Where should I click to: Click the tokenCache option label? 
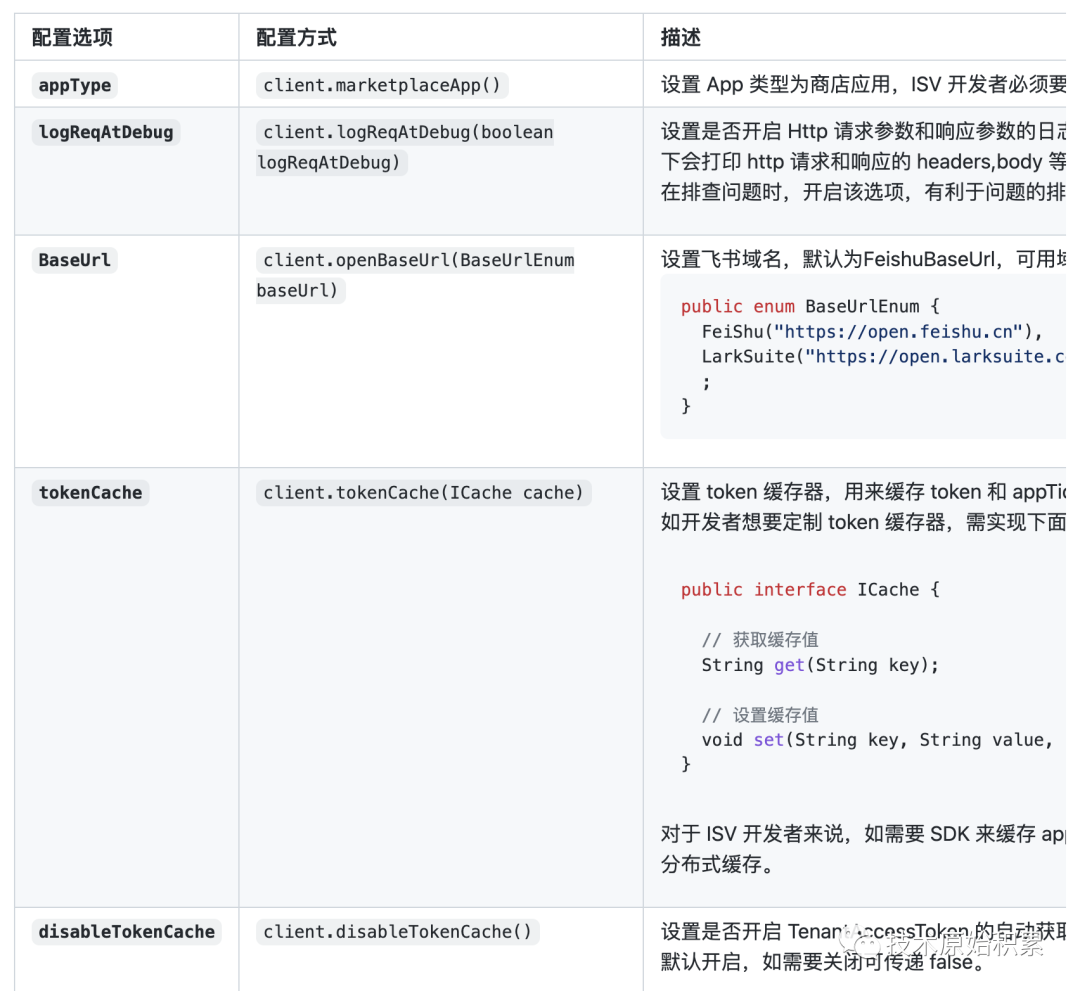pos(90,492)
